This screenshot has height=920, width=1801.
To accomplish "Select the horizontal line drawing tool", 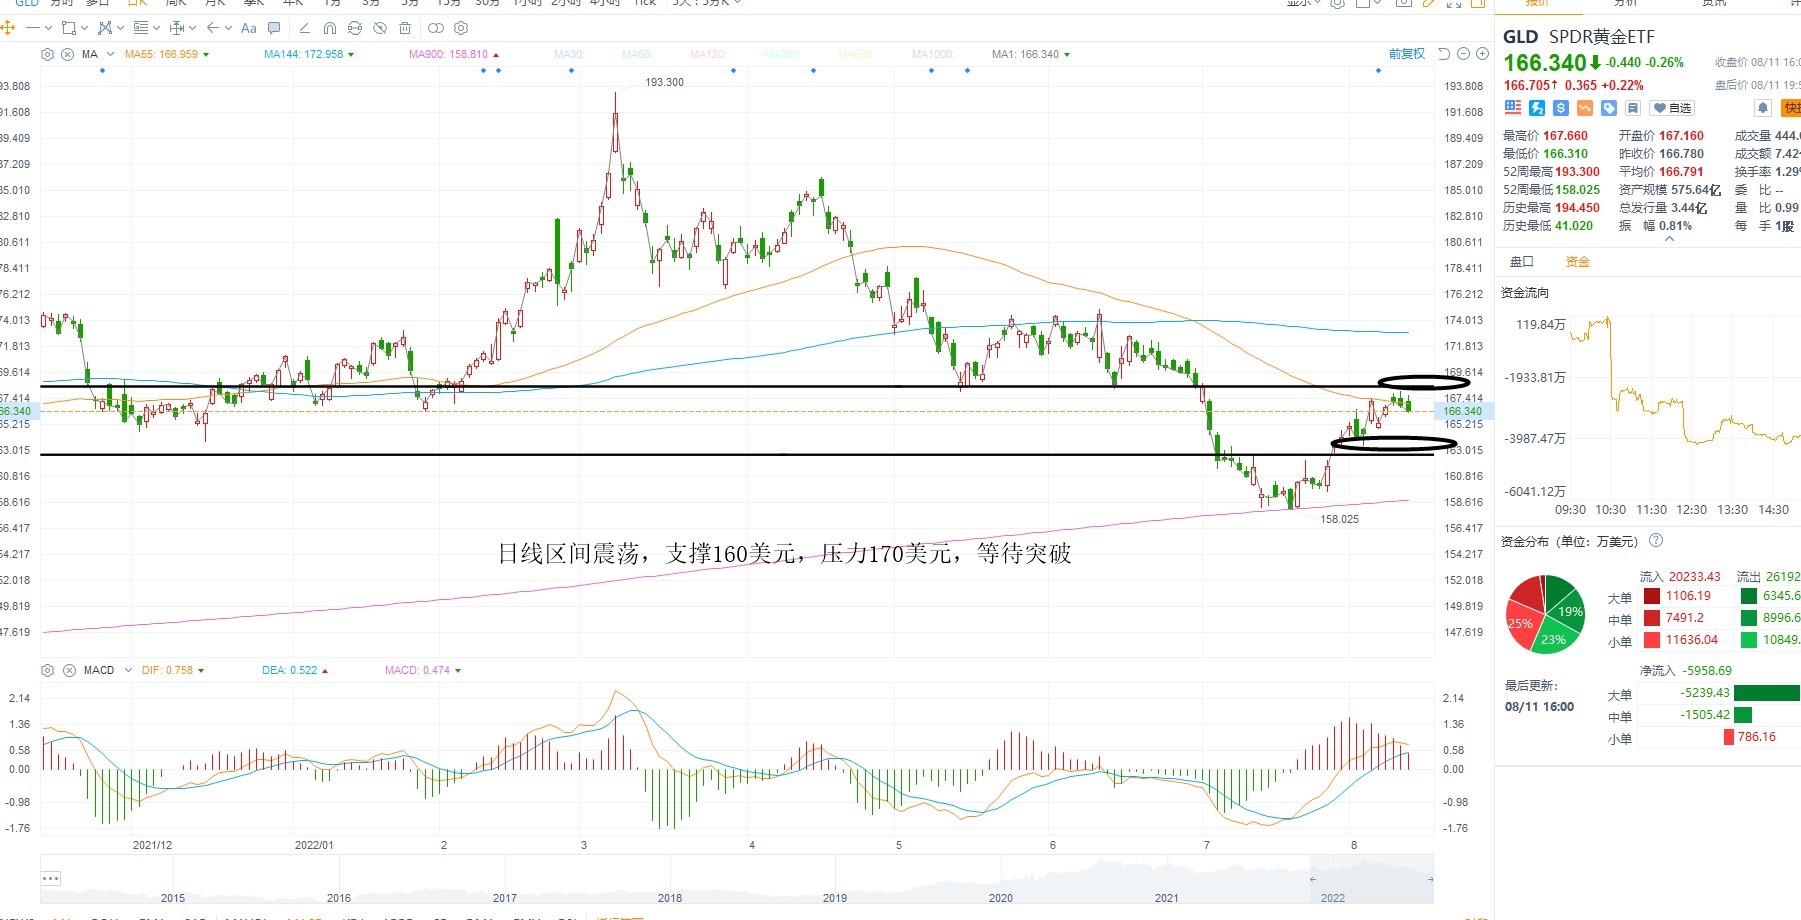I will coord(33,28).
